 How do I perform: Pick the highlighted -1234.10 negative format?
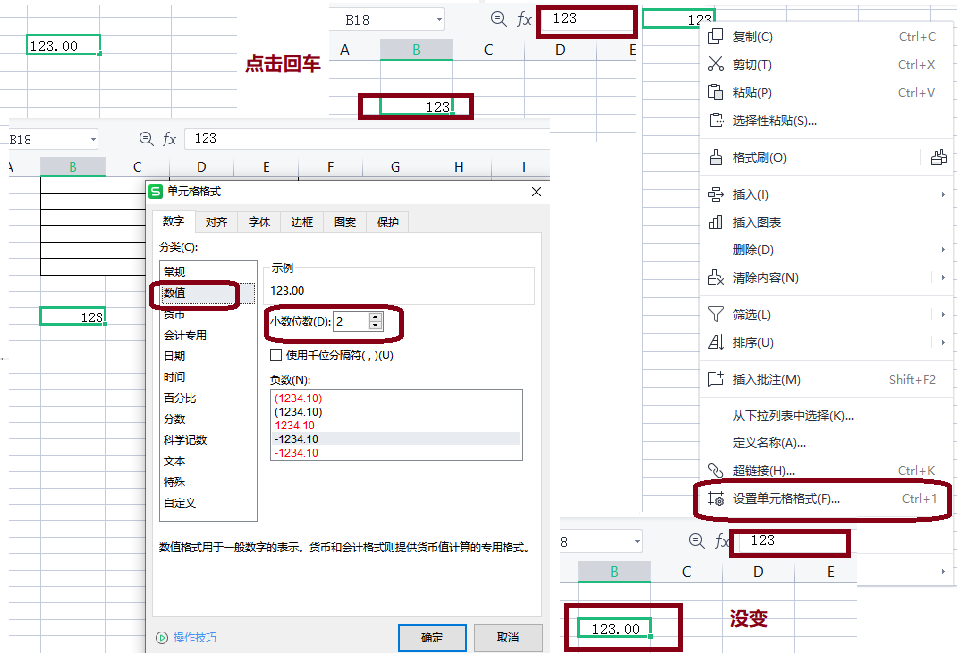pos(396,439)
